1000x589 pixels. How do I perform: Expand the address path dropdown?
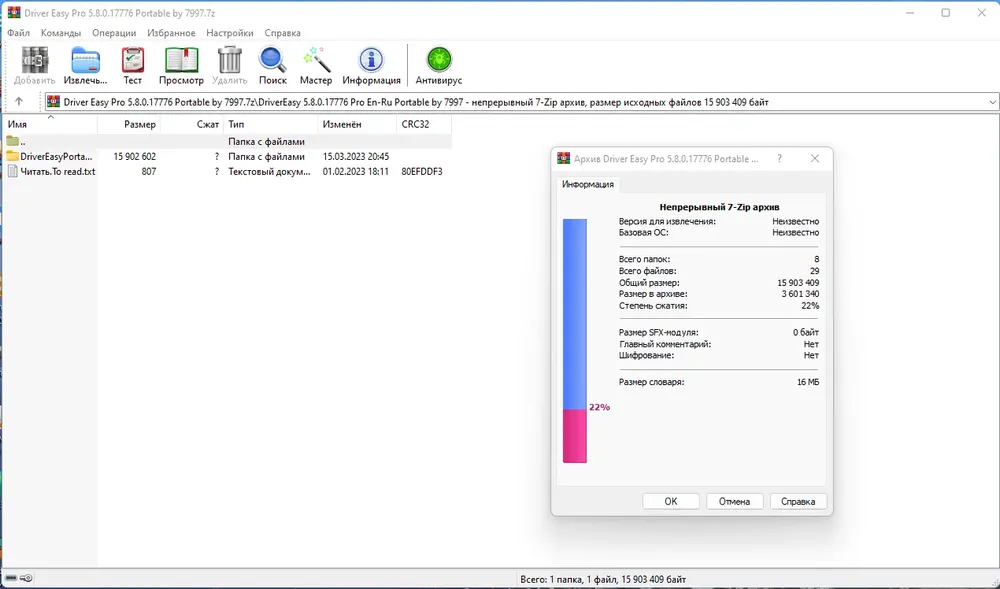click(992, 102)
